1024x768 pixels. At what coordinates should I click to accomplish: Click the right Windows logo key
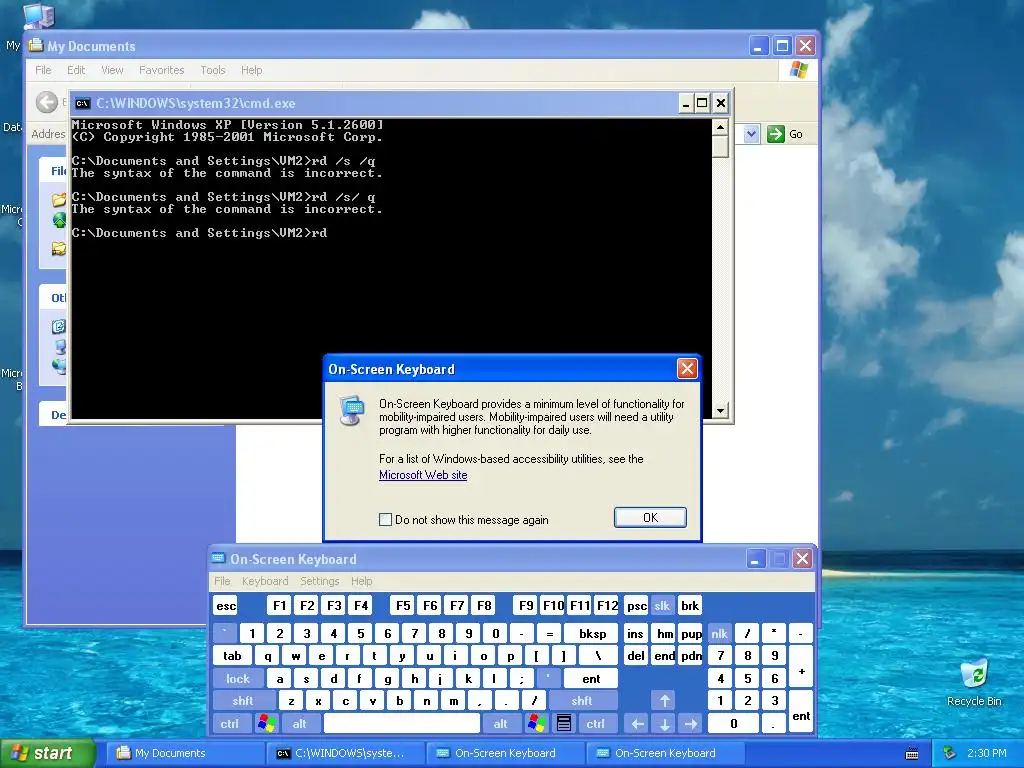(x=537, y=723)
